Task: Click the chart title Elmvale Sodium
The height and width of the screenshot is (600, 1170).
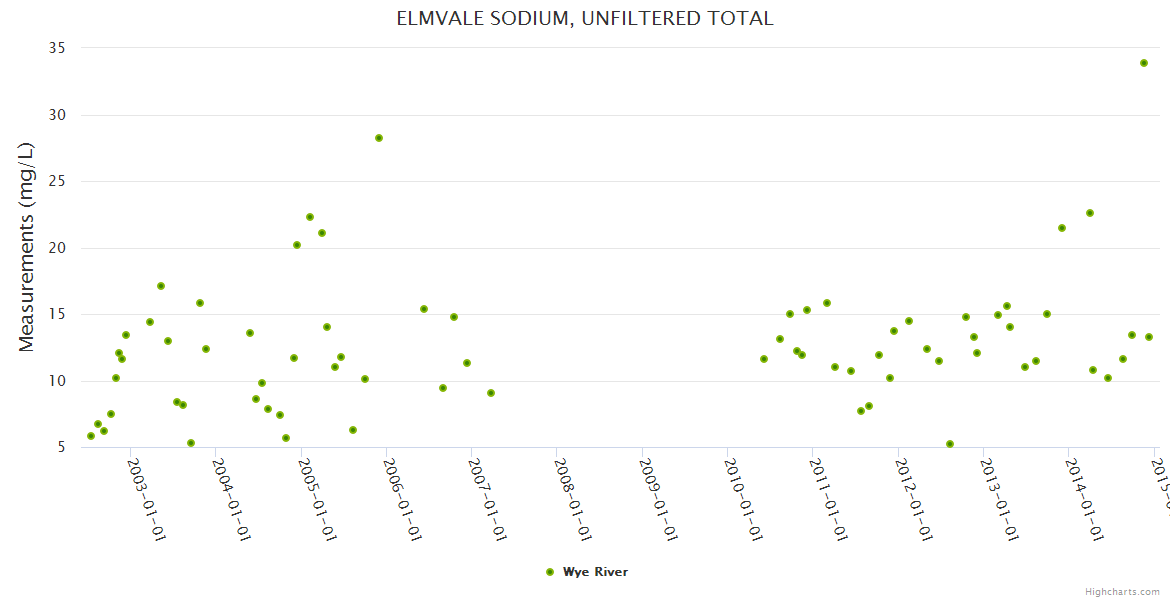Action: click(x=585, y=18)
